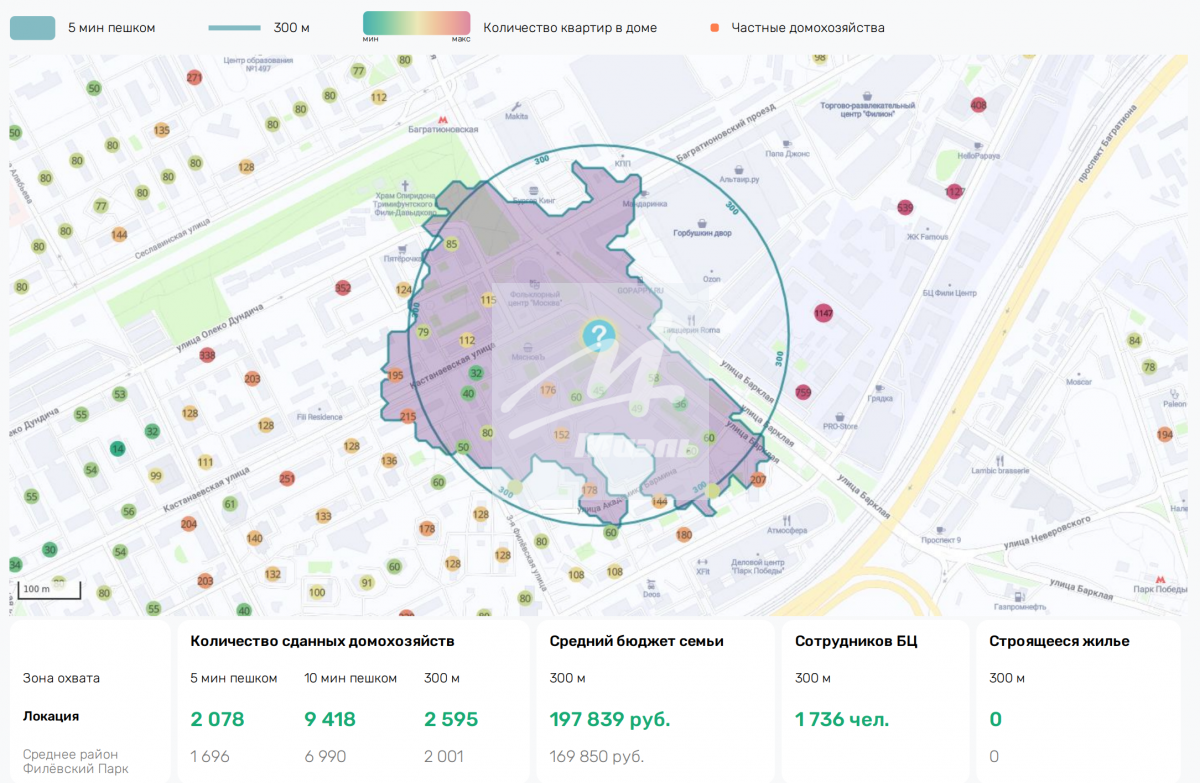The height and width of the screenshot is (783, 1200).
Task: Click the Газпромнефть gas station icon
Action: 1019,595
